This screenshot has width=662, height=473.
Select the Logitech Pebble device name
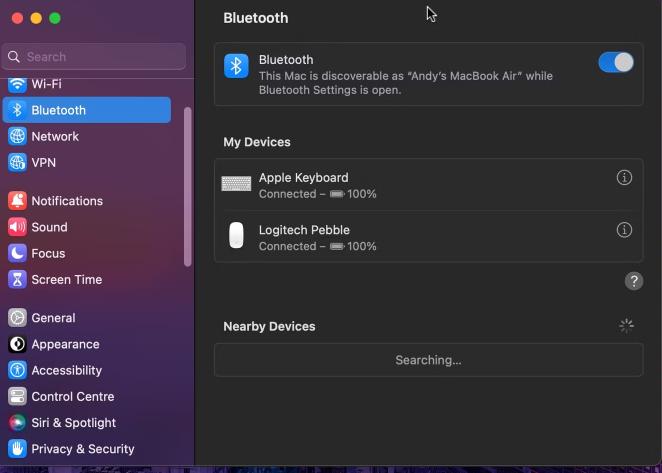coord(304,230)
